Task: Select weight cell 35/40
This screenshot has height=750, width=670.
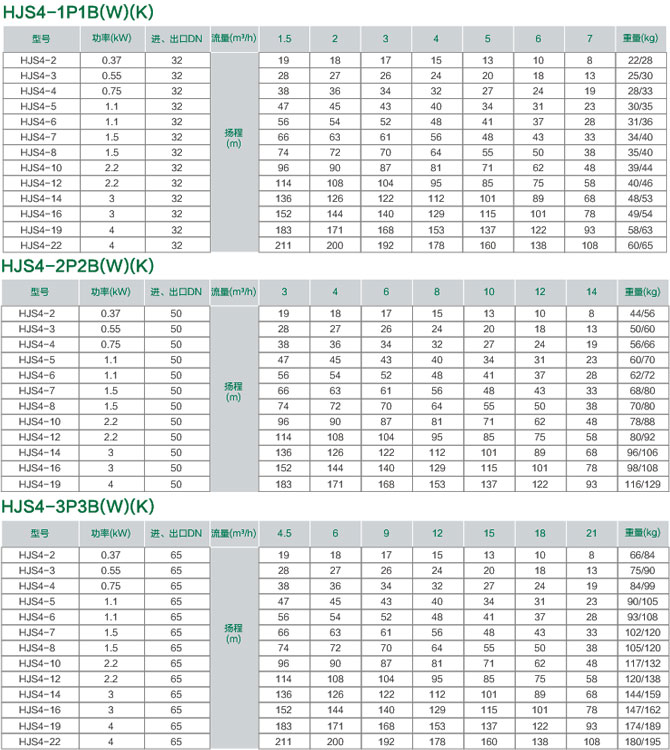Action: pyautogui.click(x=640, y=152)
